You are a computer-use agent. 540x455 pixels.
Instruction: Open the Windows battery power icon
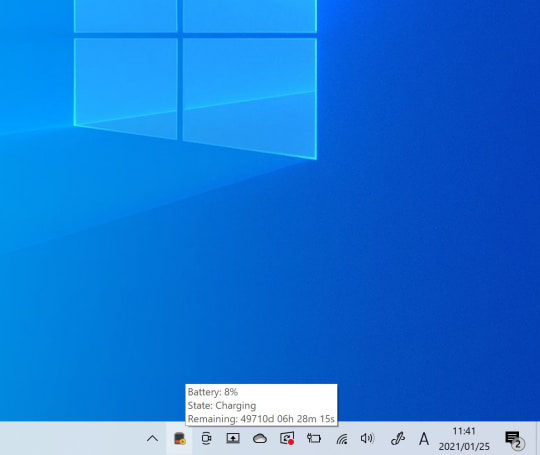tap(314, 438)
